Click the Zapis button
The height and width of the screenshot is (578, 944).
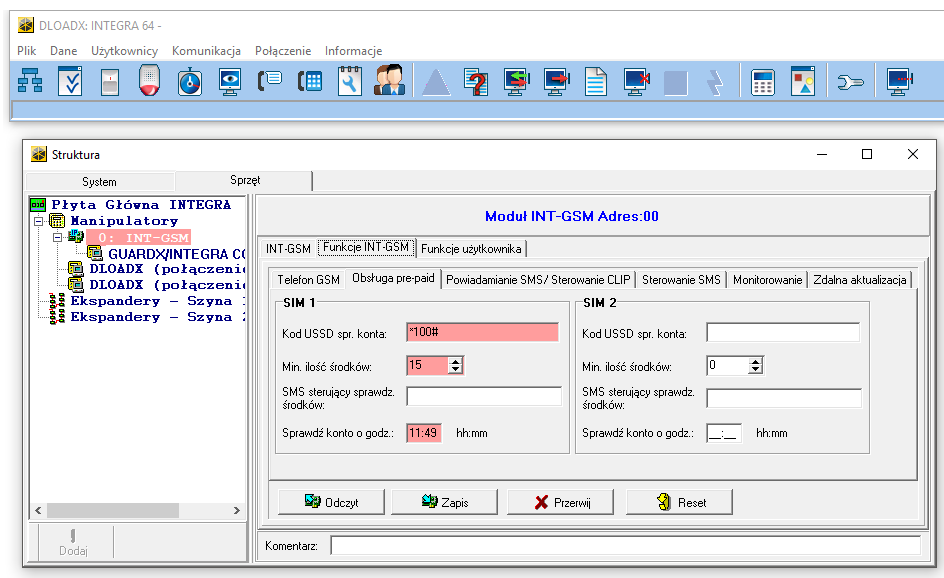point(444,502)
